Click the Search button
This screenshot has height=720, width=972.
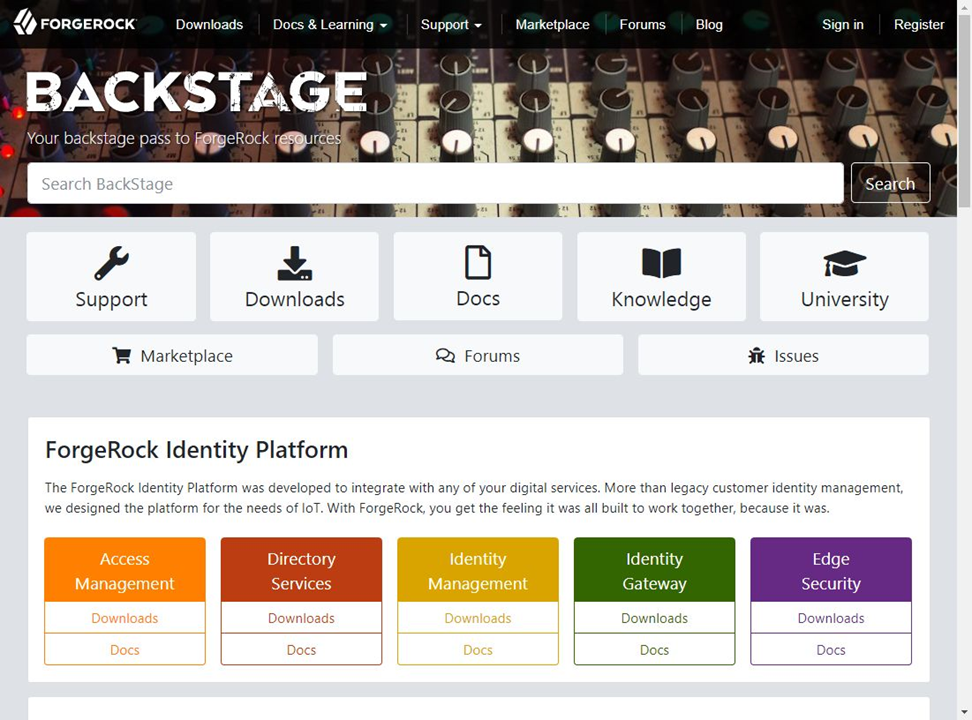890,183
